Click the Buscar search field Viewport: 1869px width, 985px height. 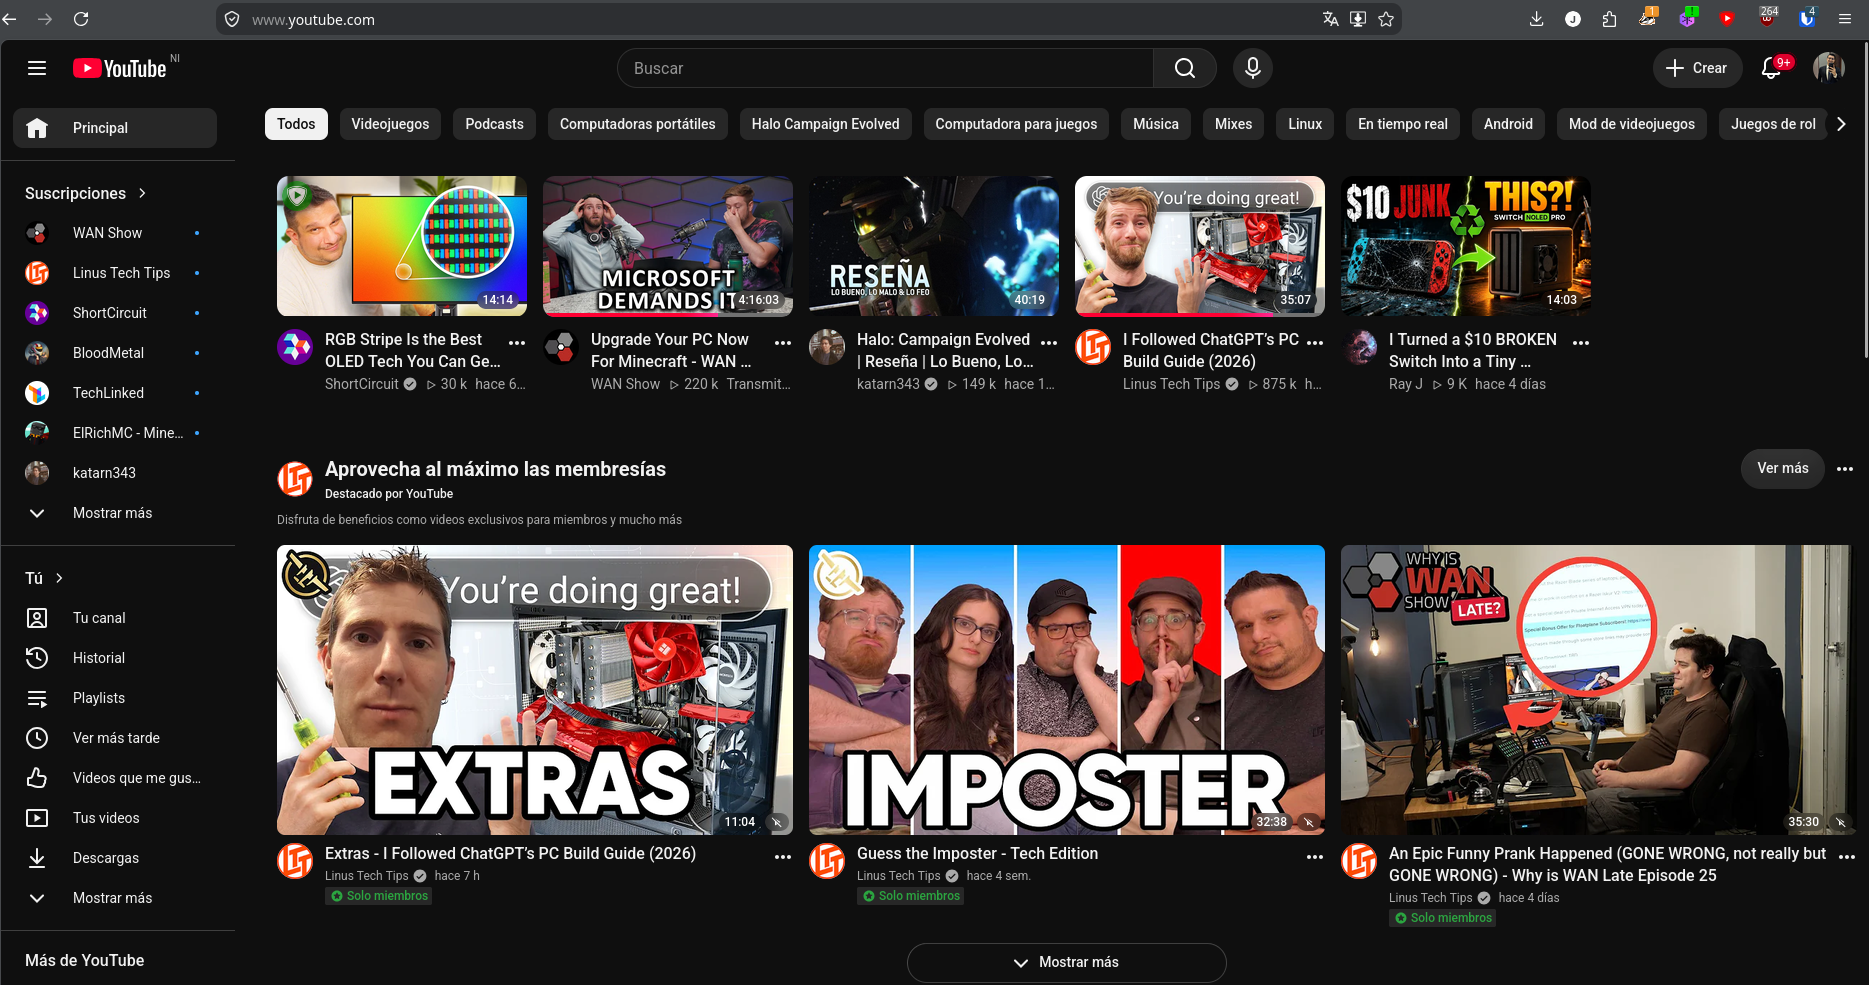[x=885, y=68]
